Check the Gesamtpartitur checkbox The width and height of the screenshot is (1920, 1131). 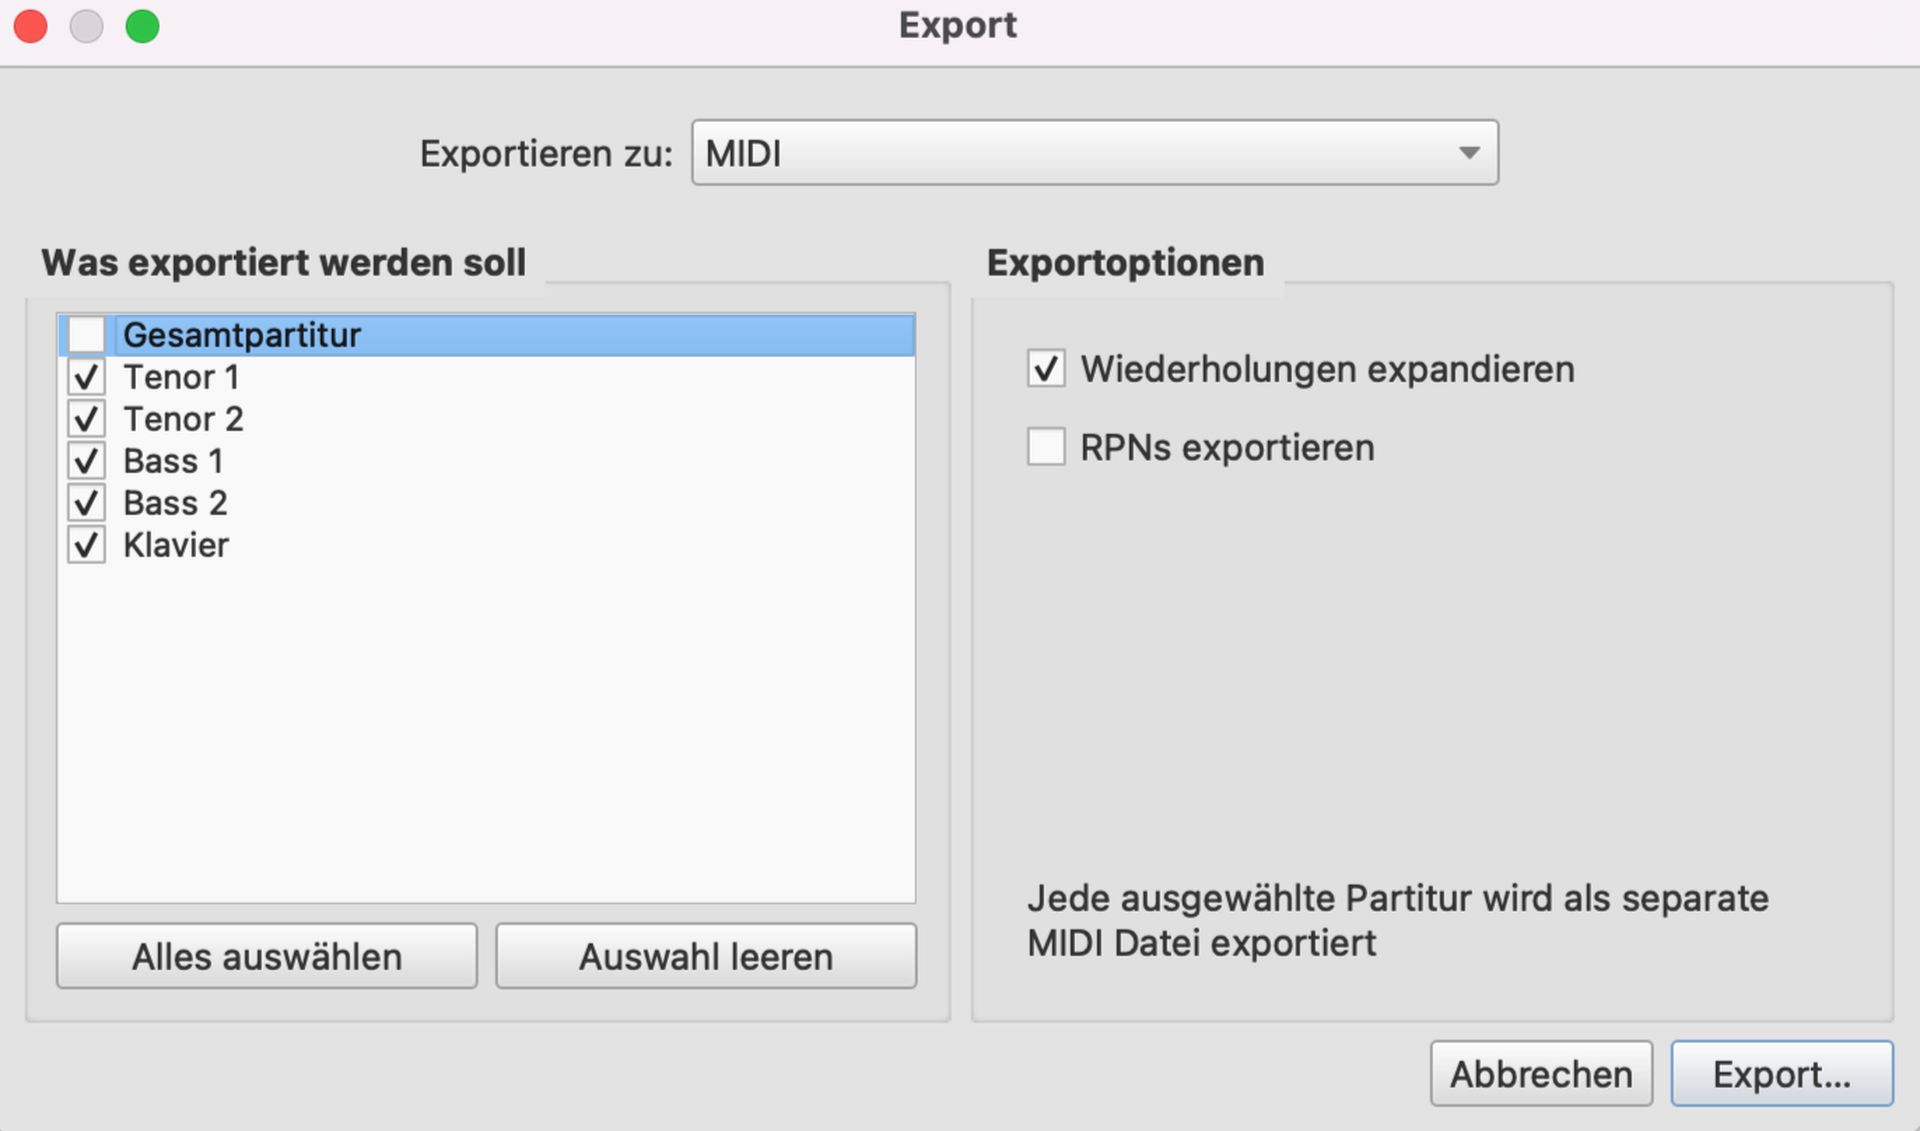tap(86, 335)
